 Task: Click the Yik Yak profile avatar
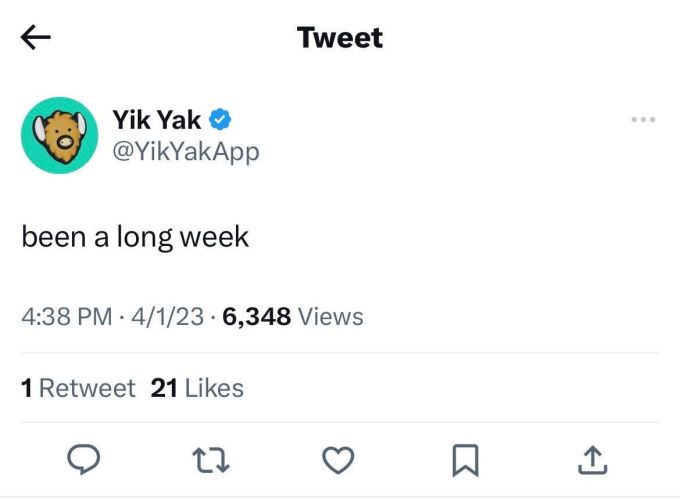(x=59, y=135)
